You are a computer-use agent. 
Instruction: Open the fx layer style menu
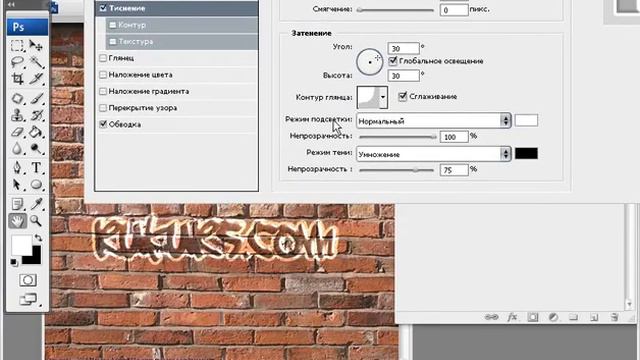click(x=512, y=317)
